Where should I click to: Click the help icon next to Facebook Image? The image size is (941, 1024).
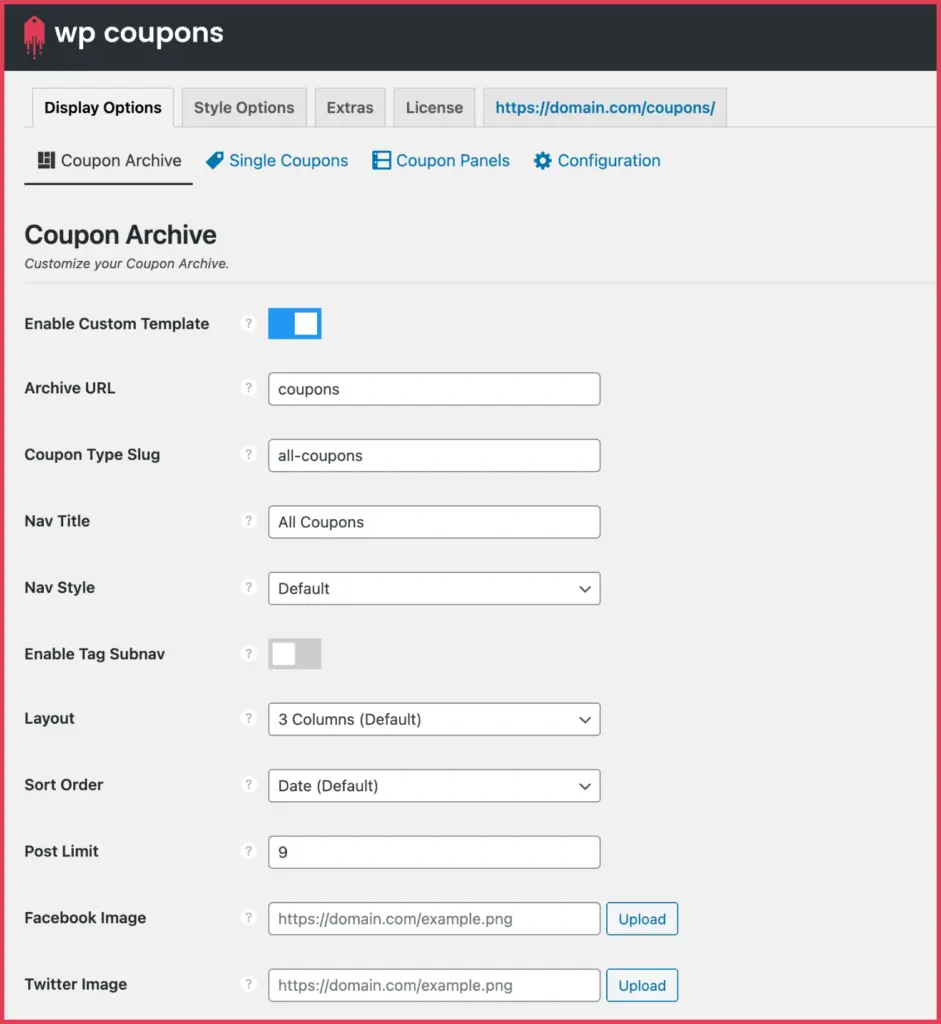pos(248,918)
